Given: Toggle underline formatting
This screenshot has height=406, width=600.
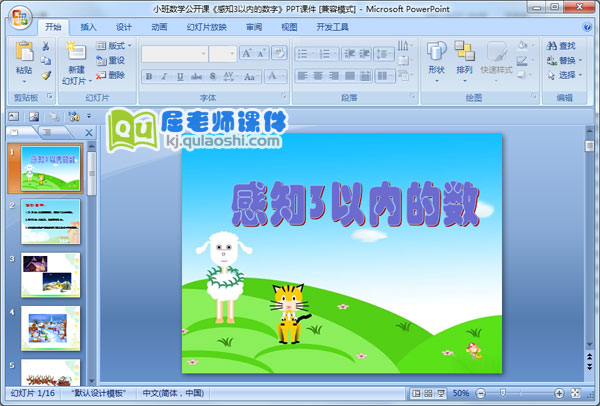Looking at the screenshot, I should (x=180, y=77).
